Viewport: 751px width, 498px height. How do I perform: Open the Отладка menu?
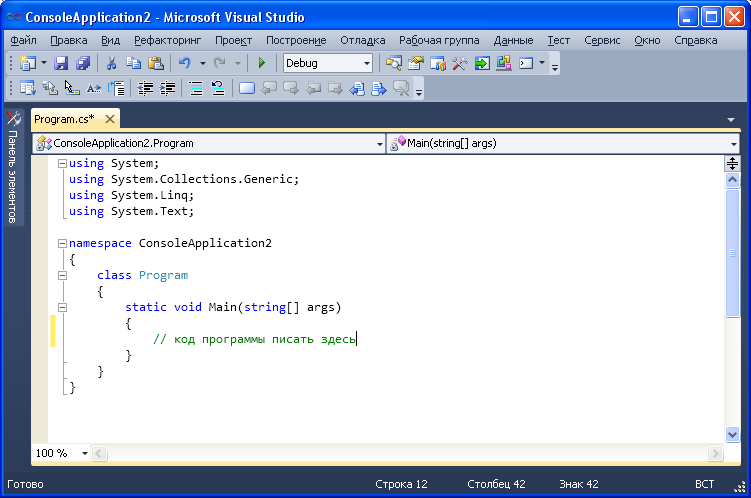pos(363,40)
